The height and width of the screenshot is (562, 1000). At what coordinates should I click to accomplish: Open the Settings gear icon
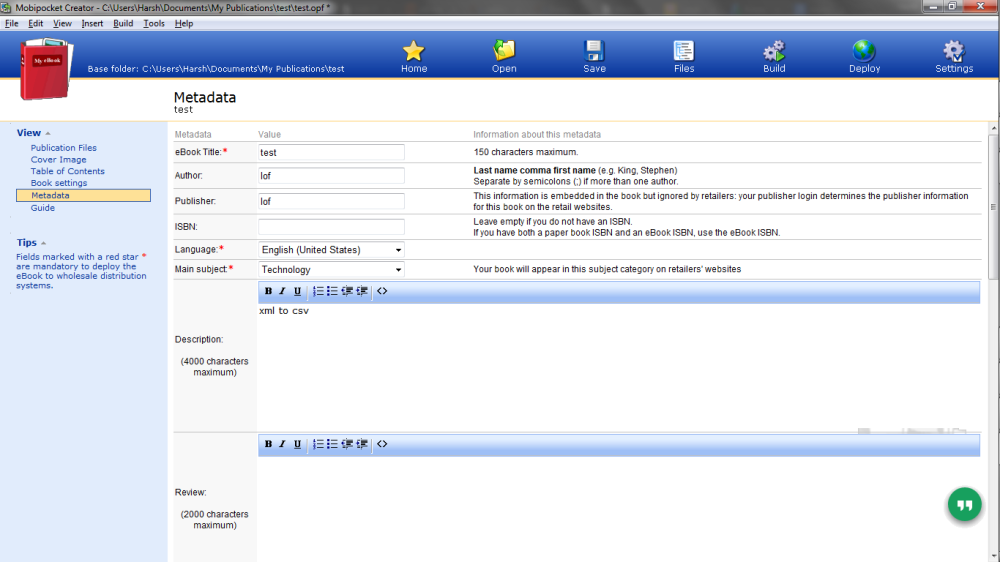tap(954, 51)
